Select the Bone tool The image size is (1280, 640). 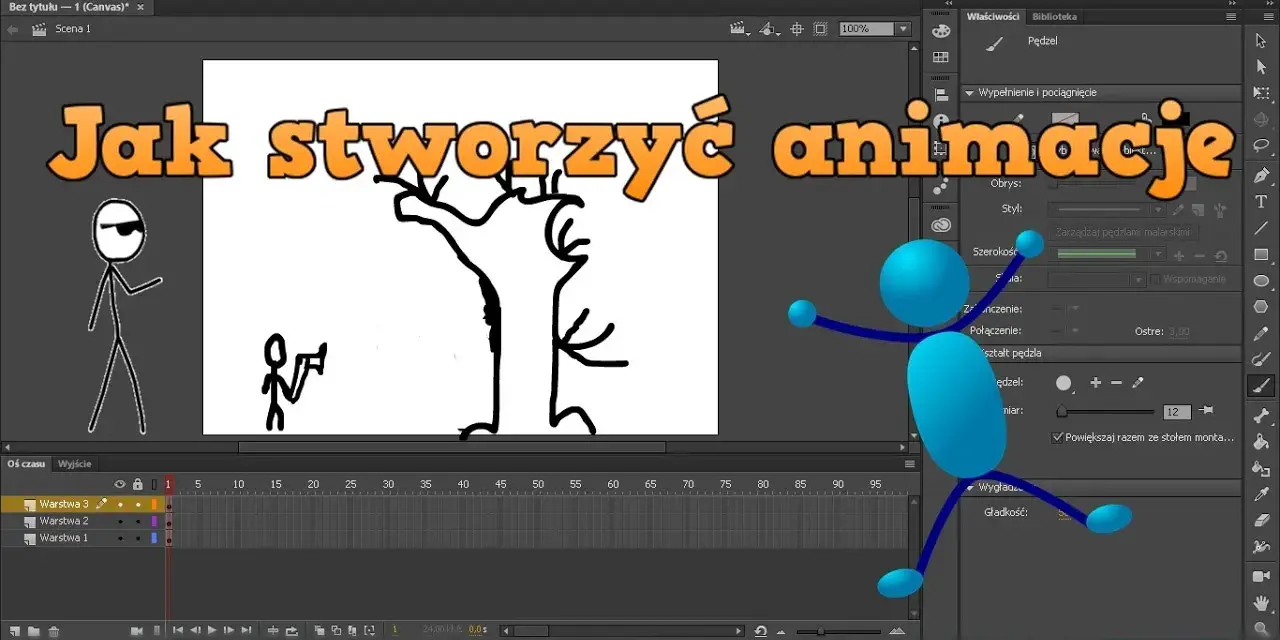click(x=1261, y=416)
